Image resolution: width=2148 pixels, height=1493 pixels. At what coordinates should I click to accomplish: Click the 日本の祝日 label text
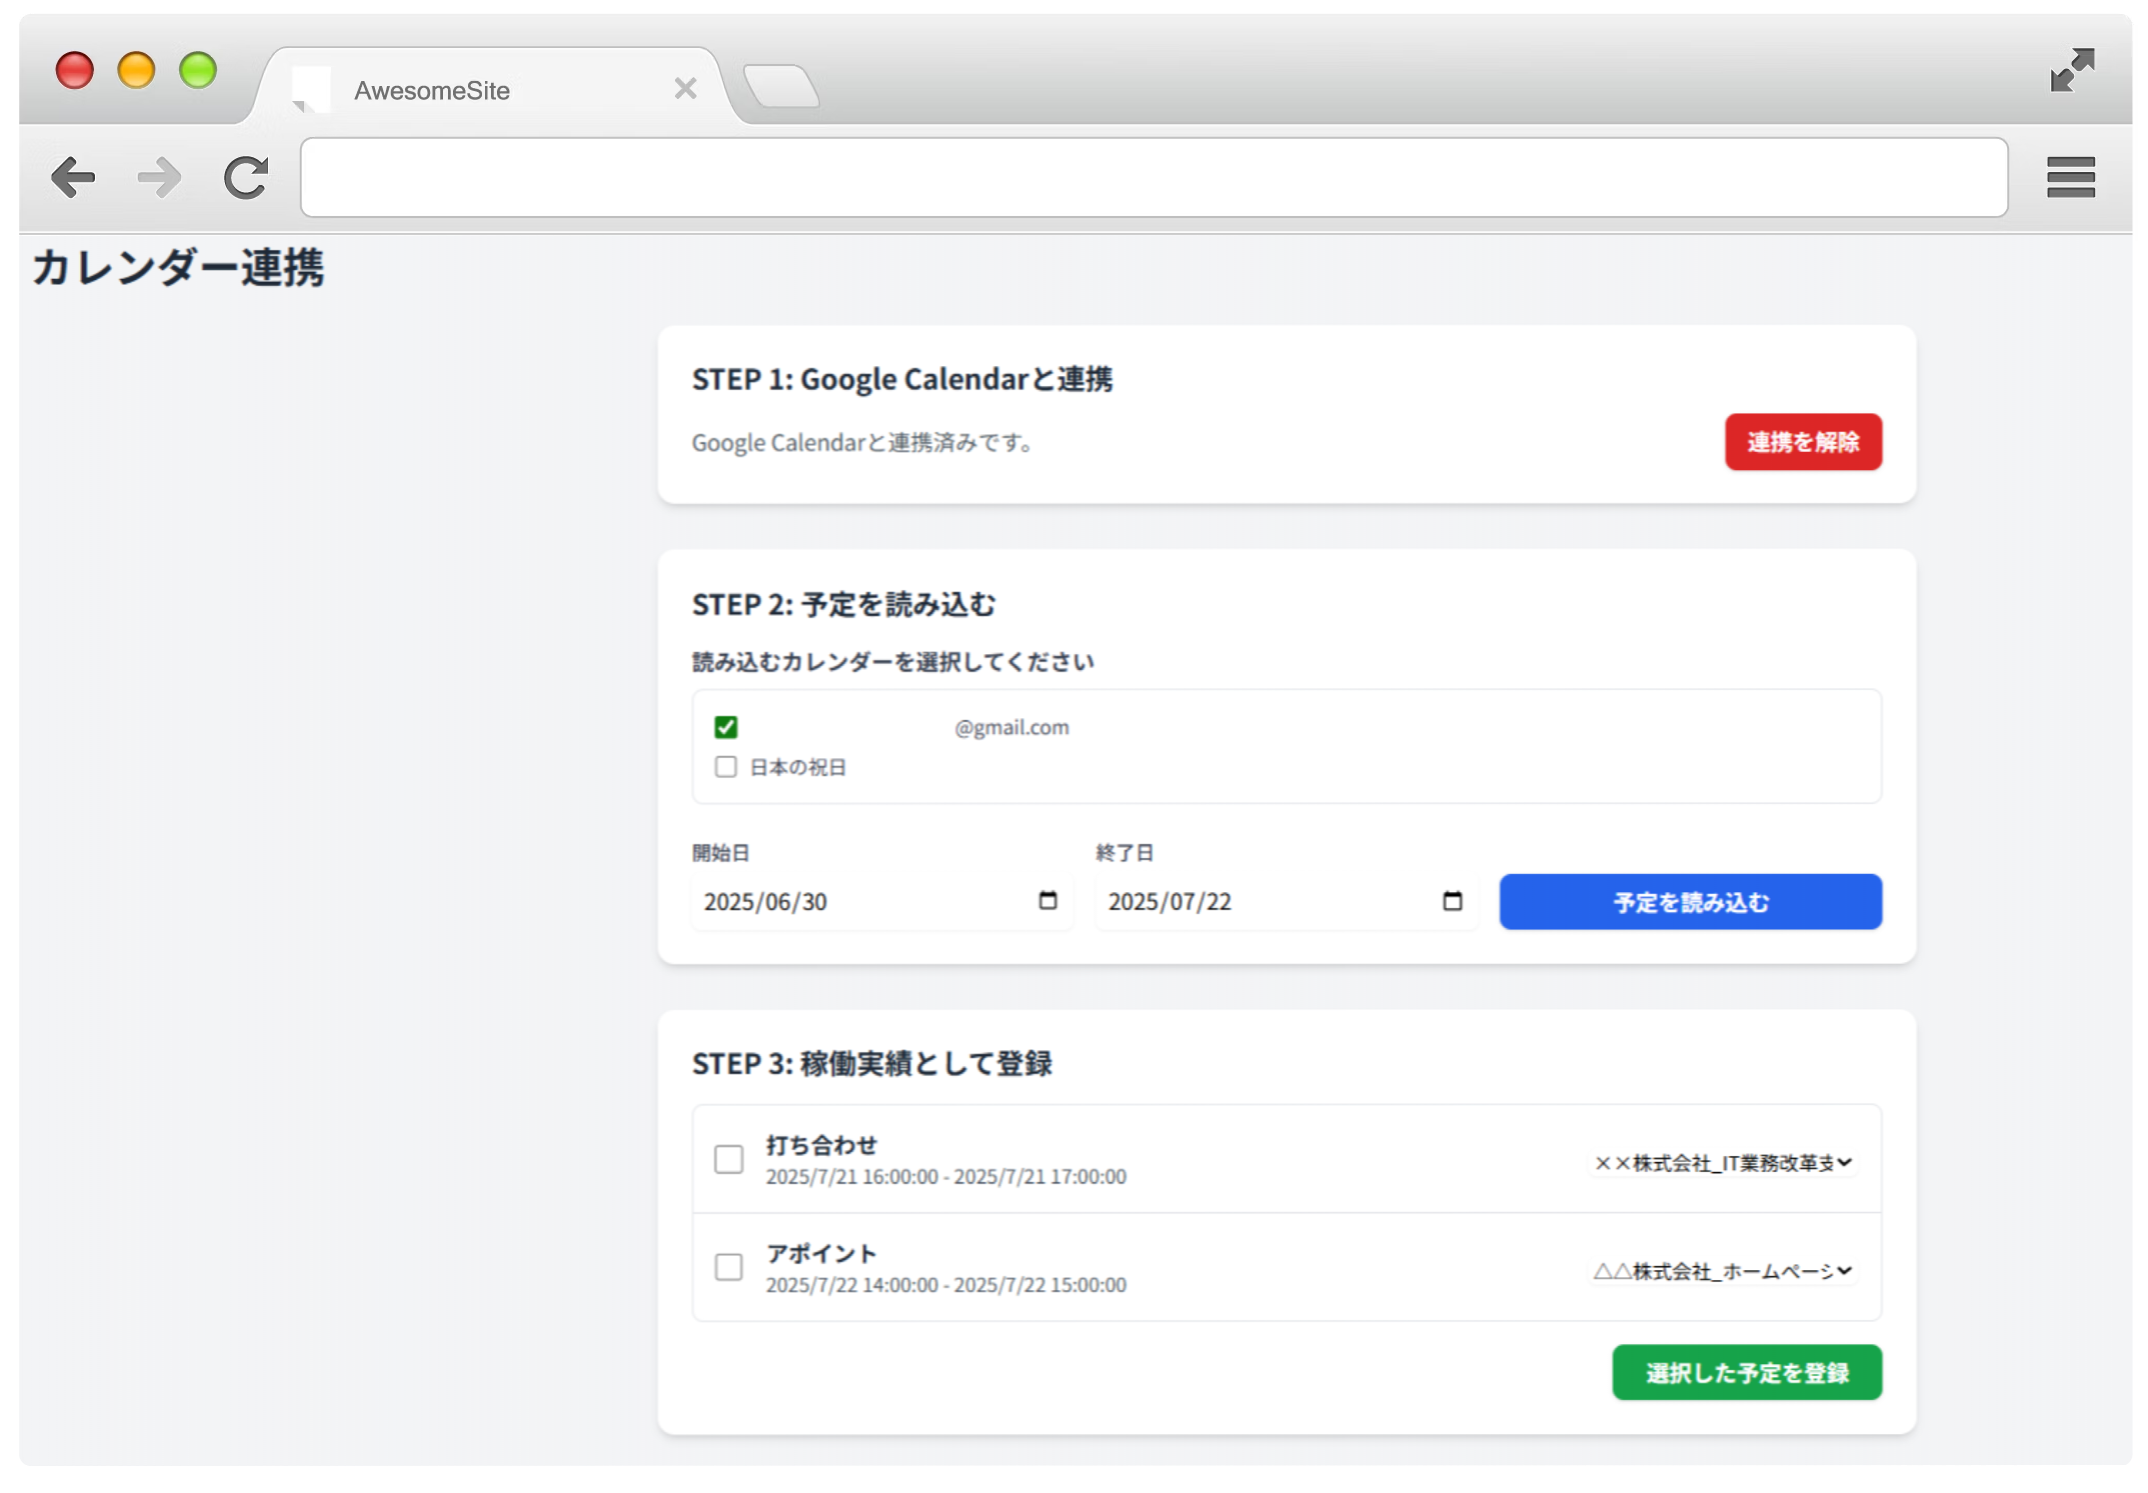pos(798,767)
